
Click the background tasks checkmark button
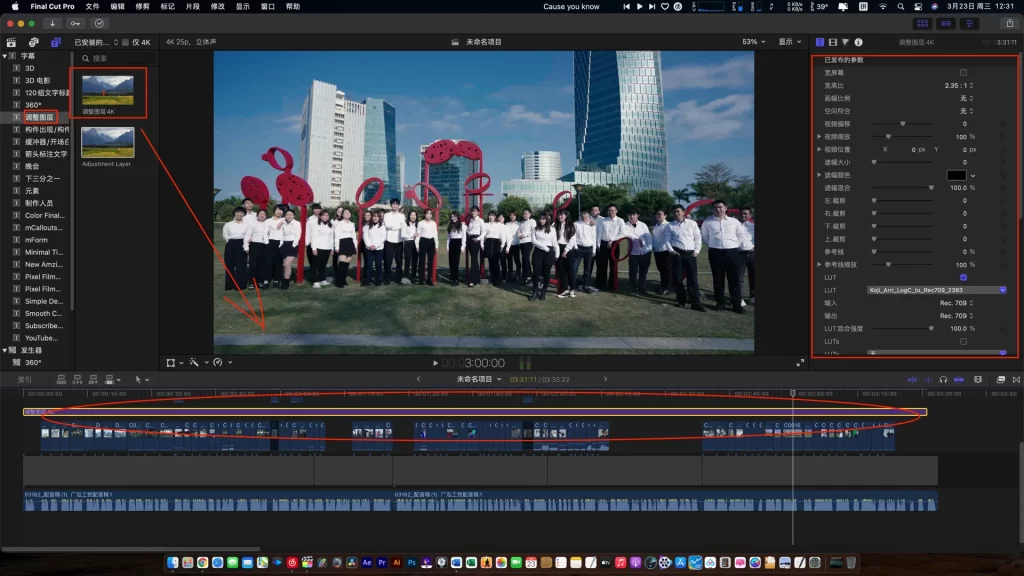coord(100,23)
